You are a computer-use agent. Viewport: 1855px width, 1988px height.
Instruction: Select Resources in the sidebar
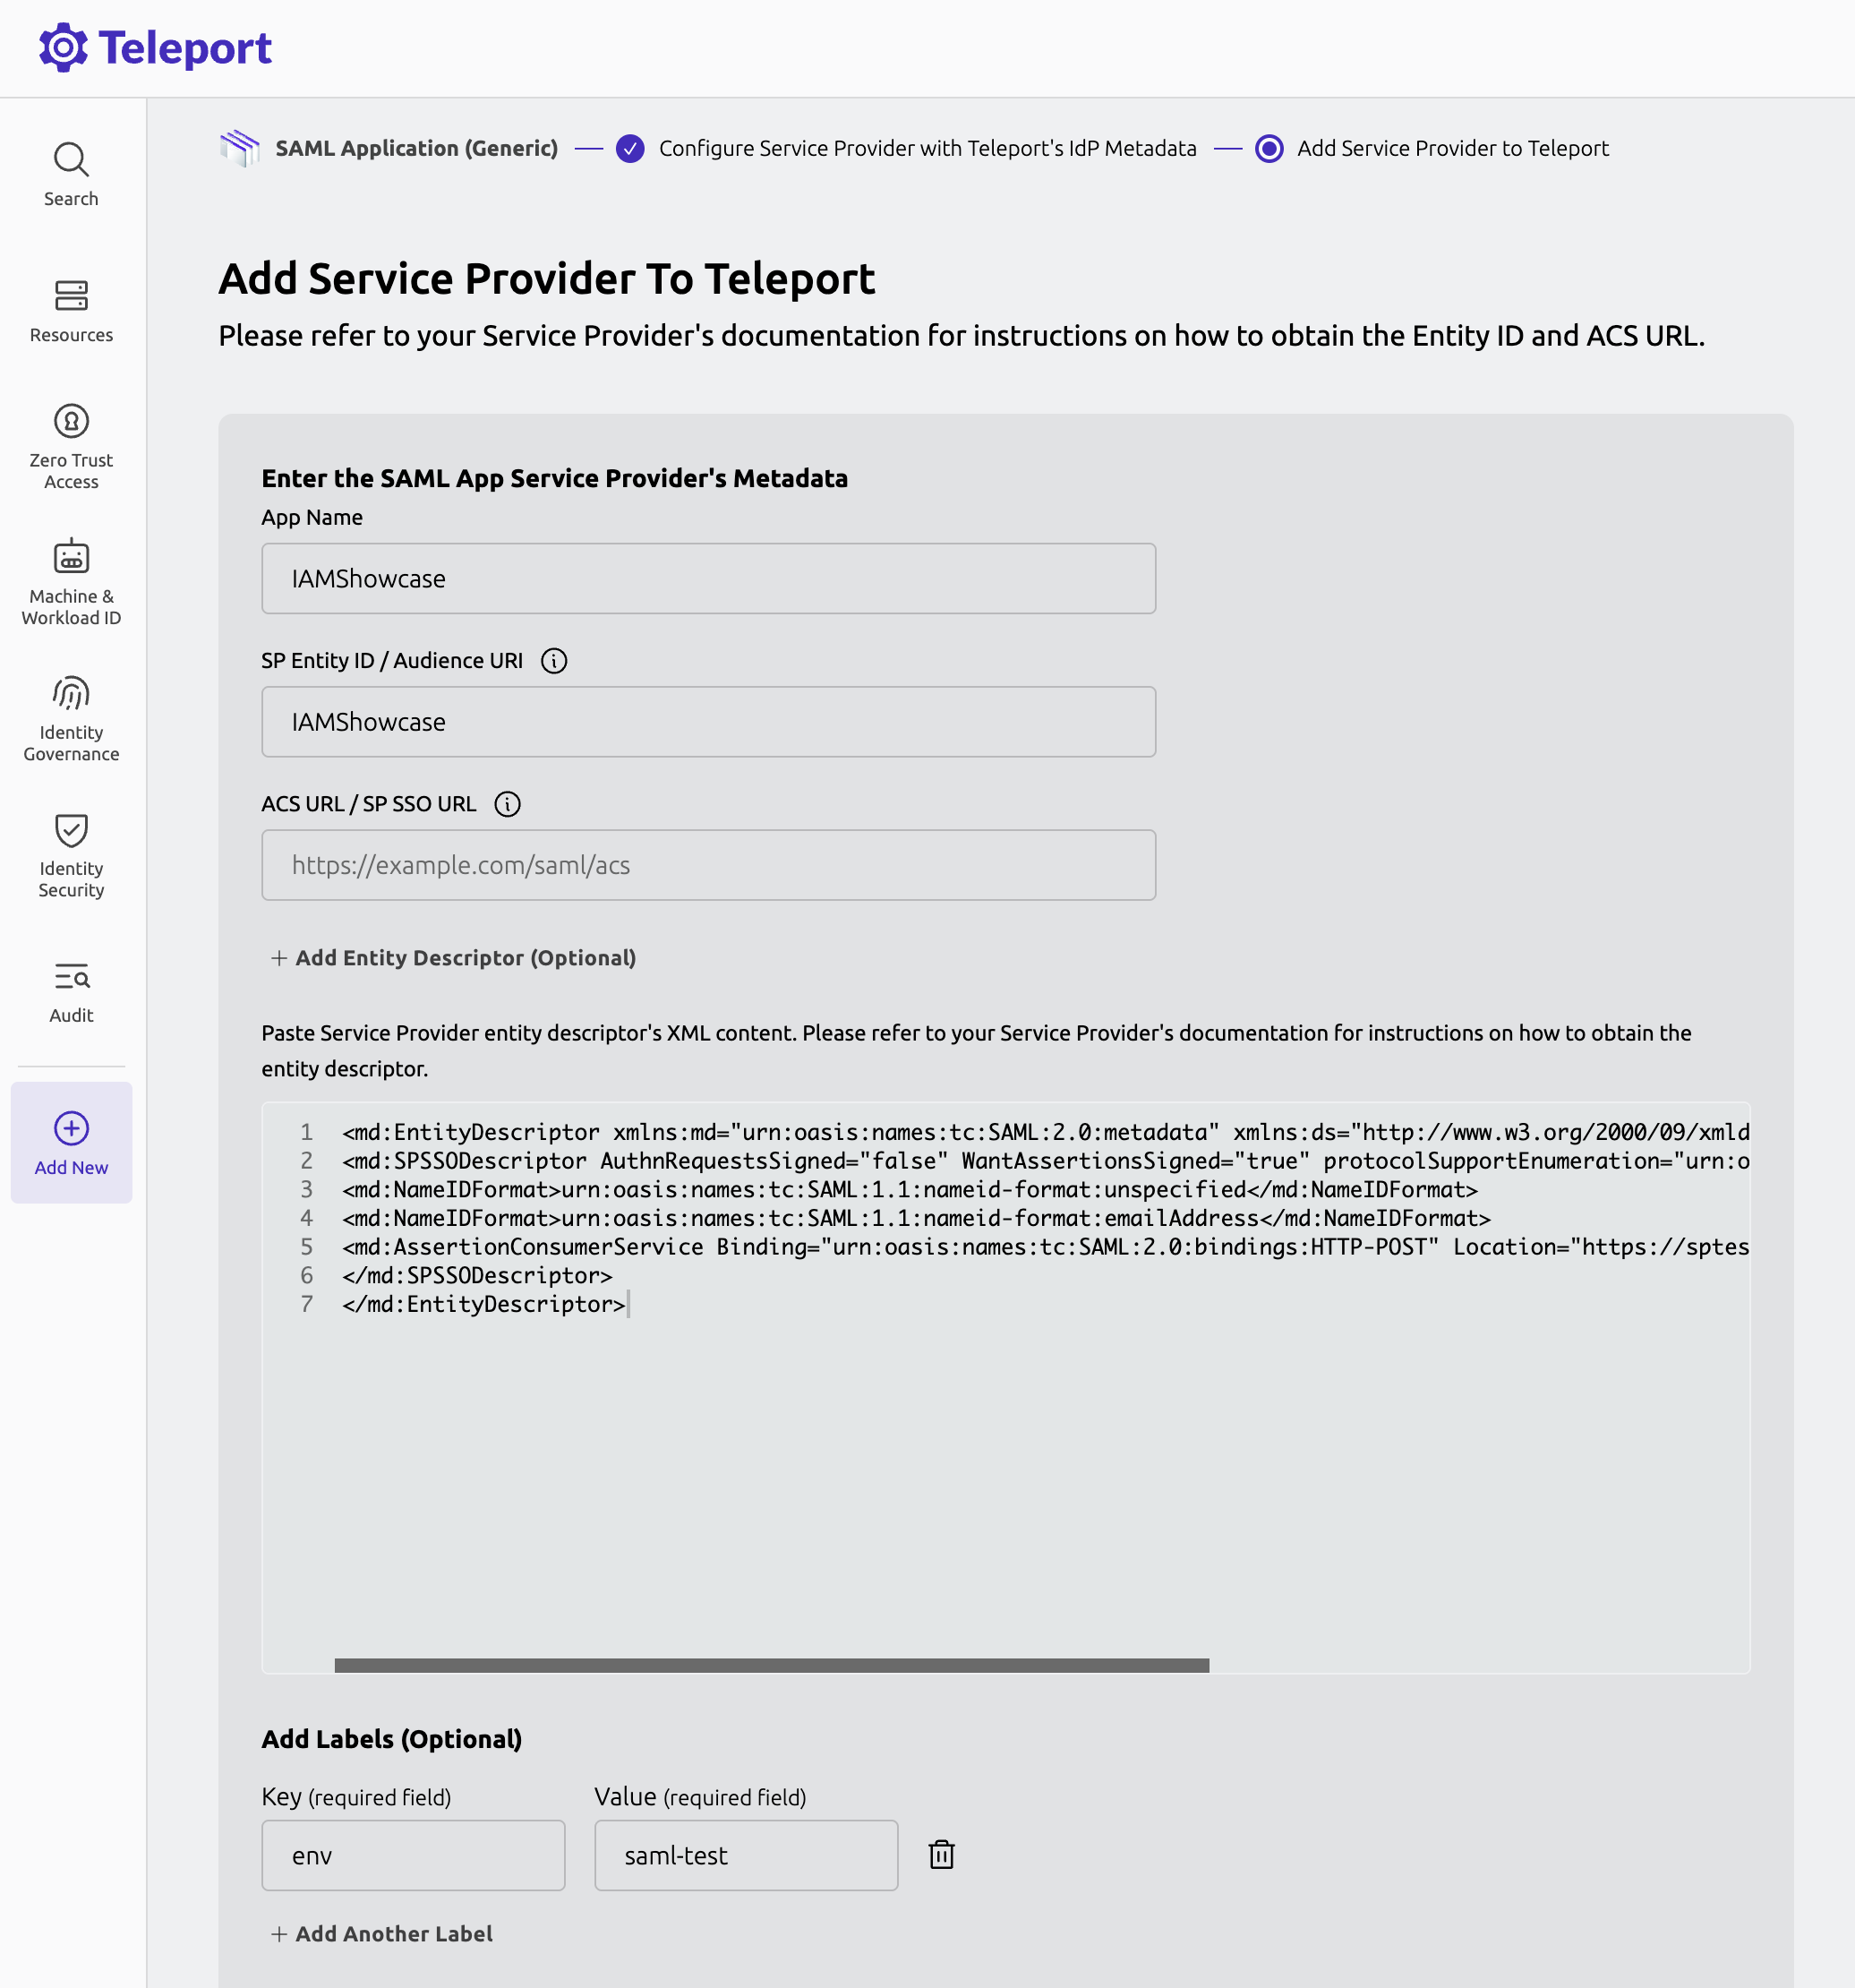pyautogui.click(x=70, y=310)
